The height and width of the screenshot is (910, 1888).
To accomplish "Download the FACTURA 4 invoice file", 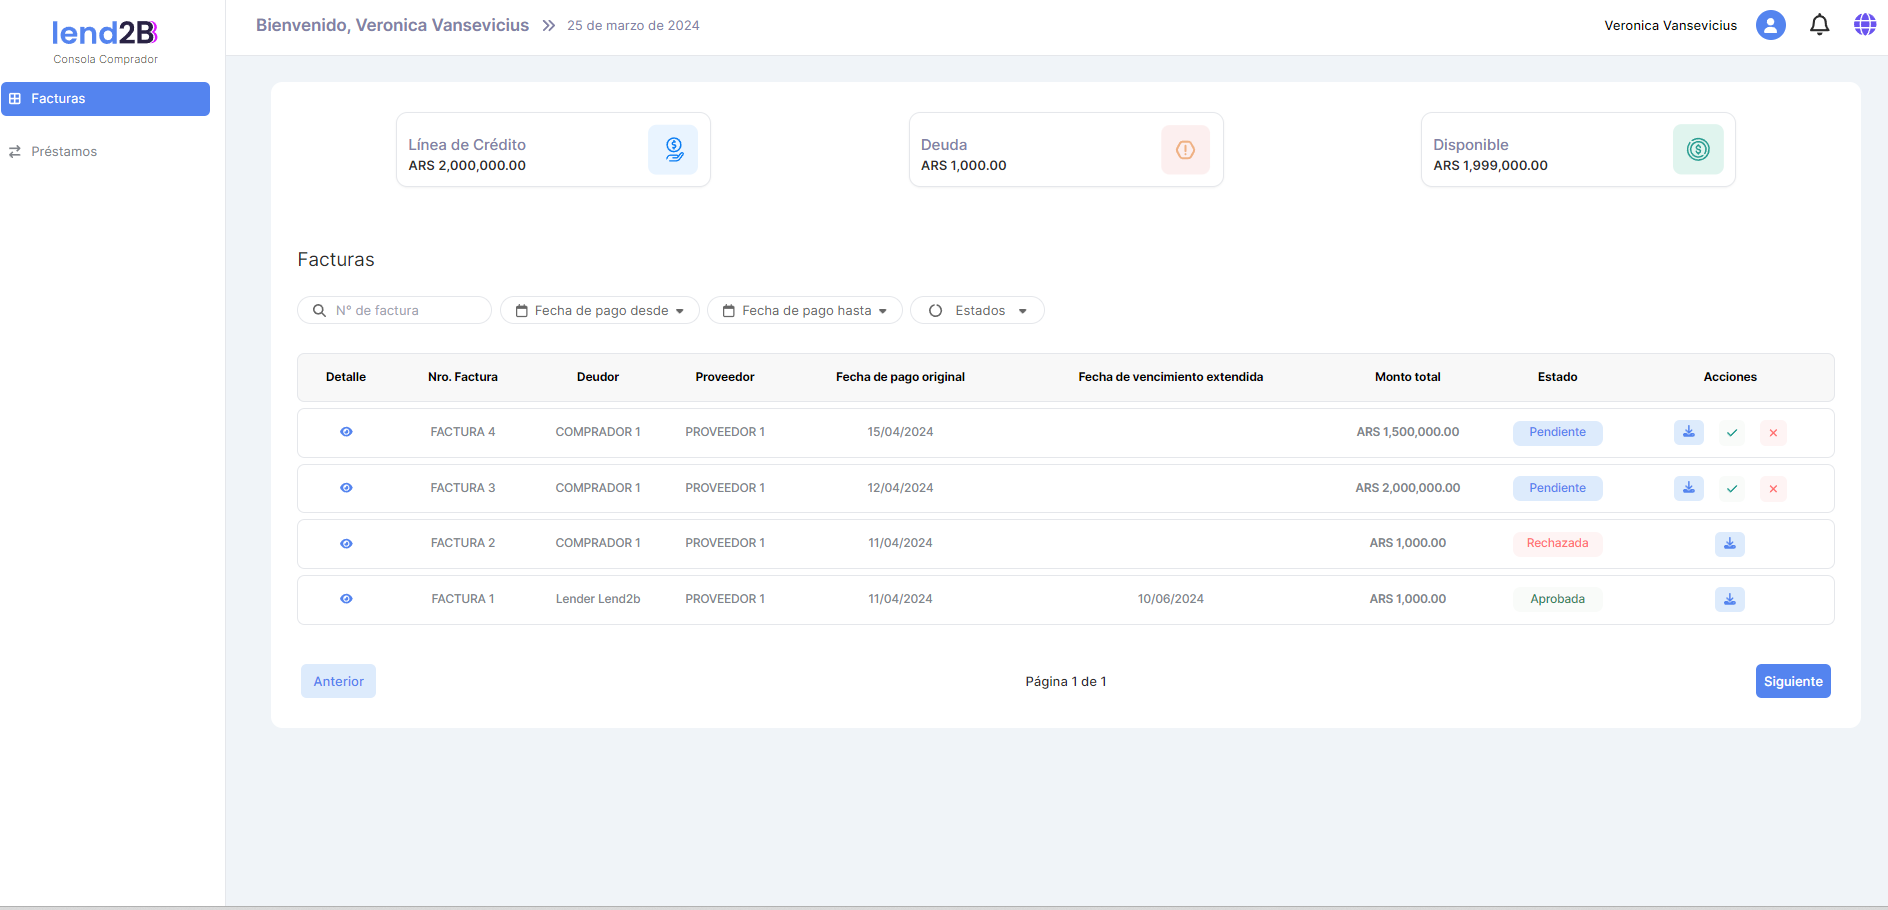I will (1688, 432).
